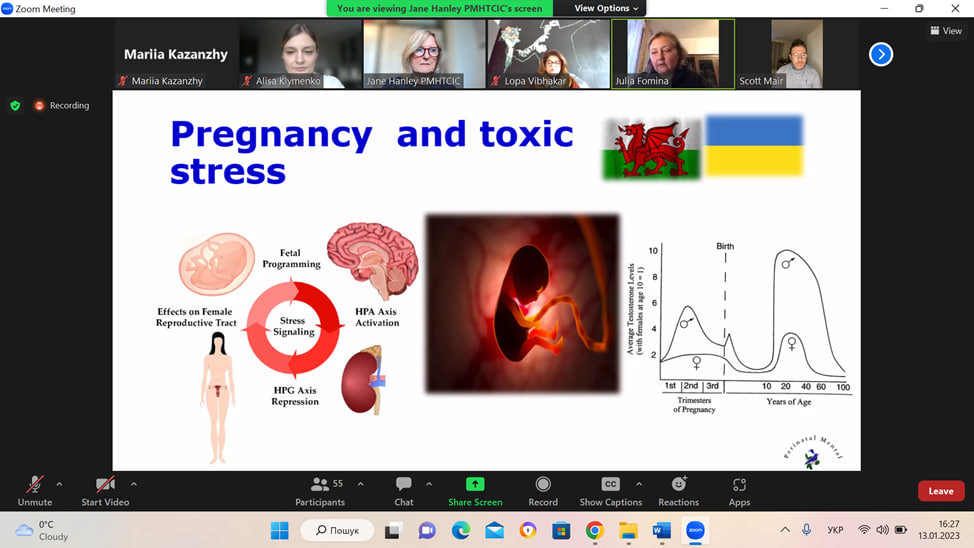Show next participants with blue arrow

[880, 54]
